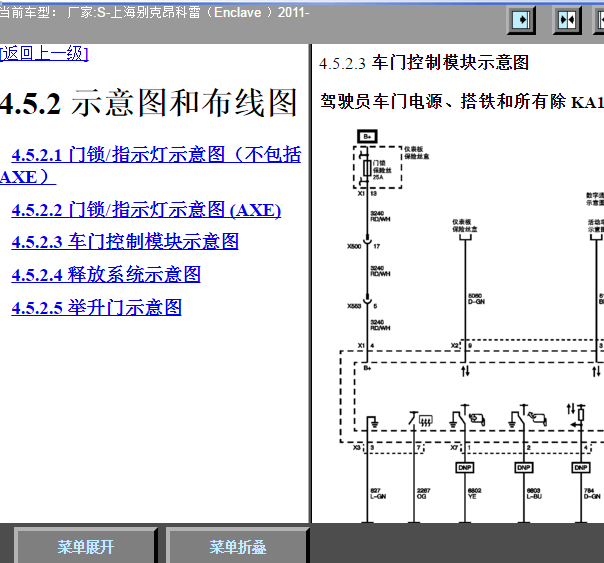Image resolution: width=604 pixels, height=563 pixels.
Task: Open 4.5.2.4 释放系统示意图 link
Action: pos(106,275)
